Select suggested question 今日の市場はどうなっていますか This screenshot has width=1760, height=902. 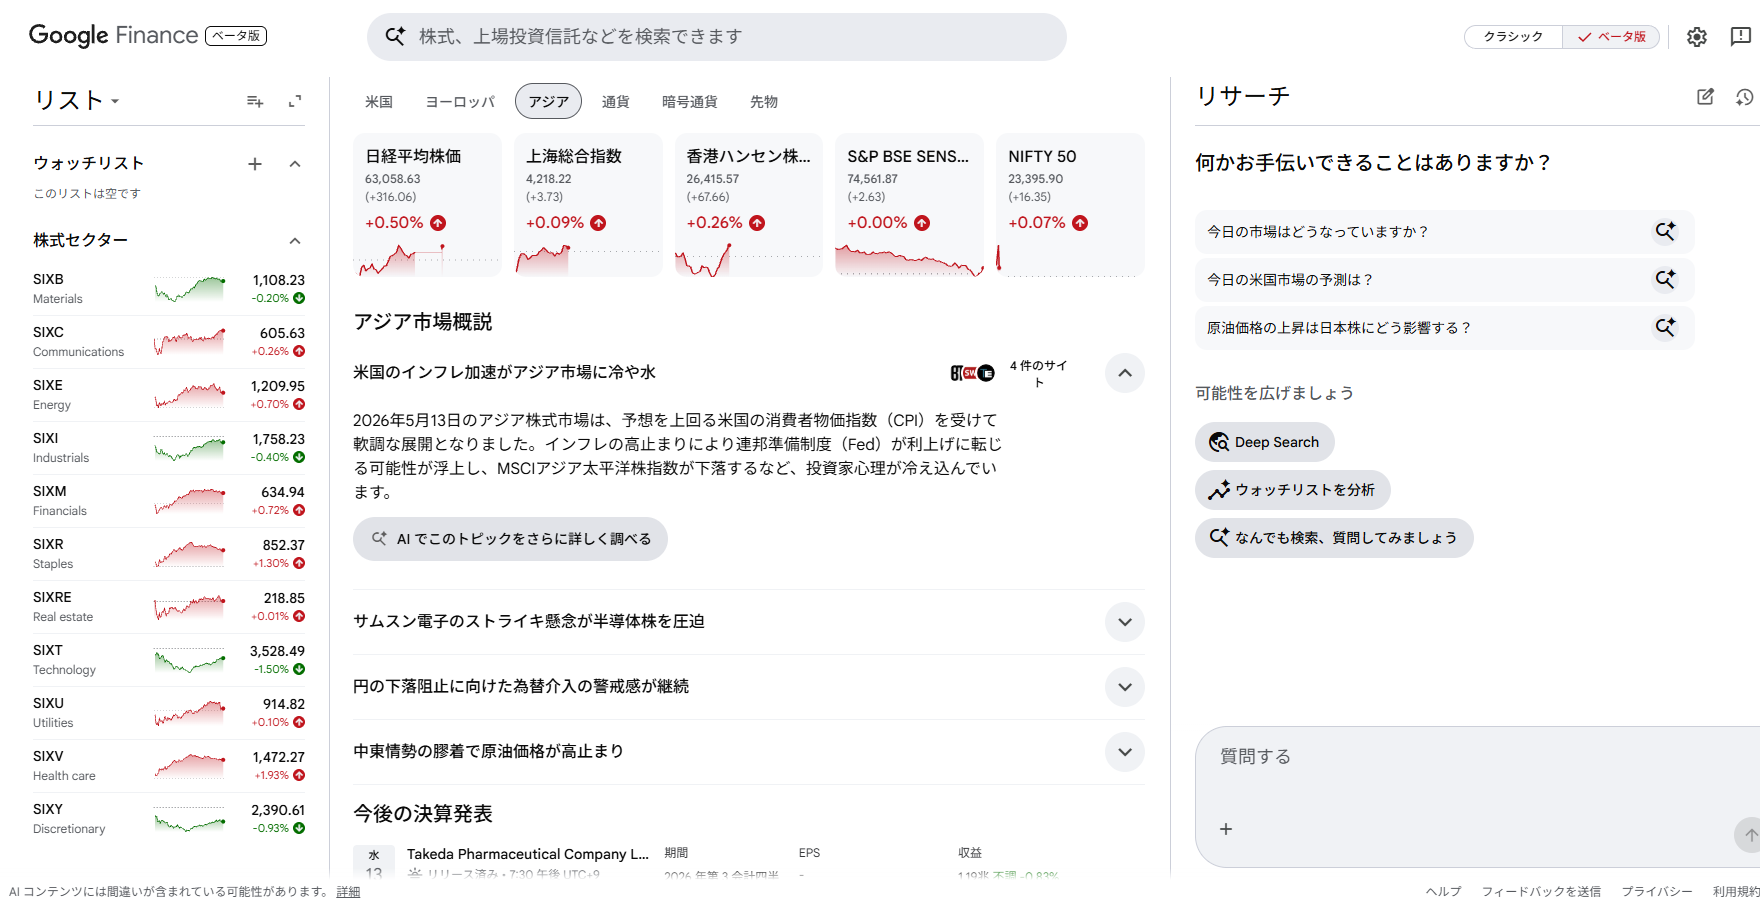pos(1445,231)
